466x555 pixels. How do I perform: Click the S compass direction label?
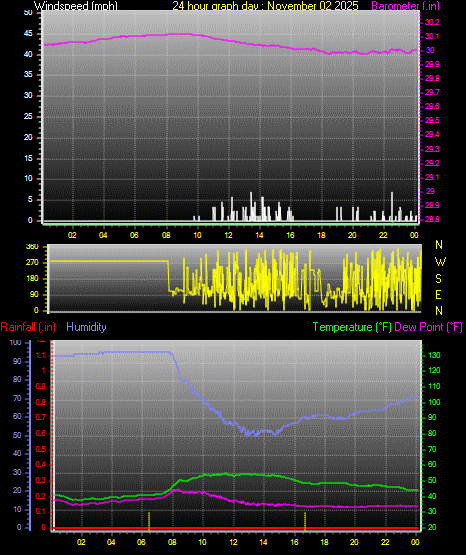[438, 279]
